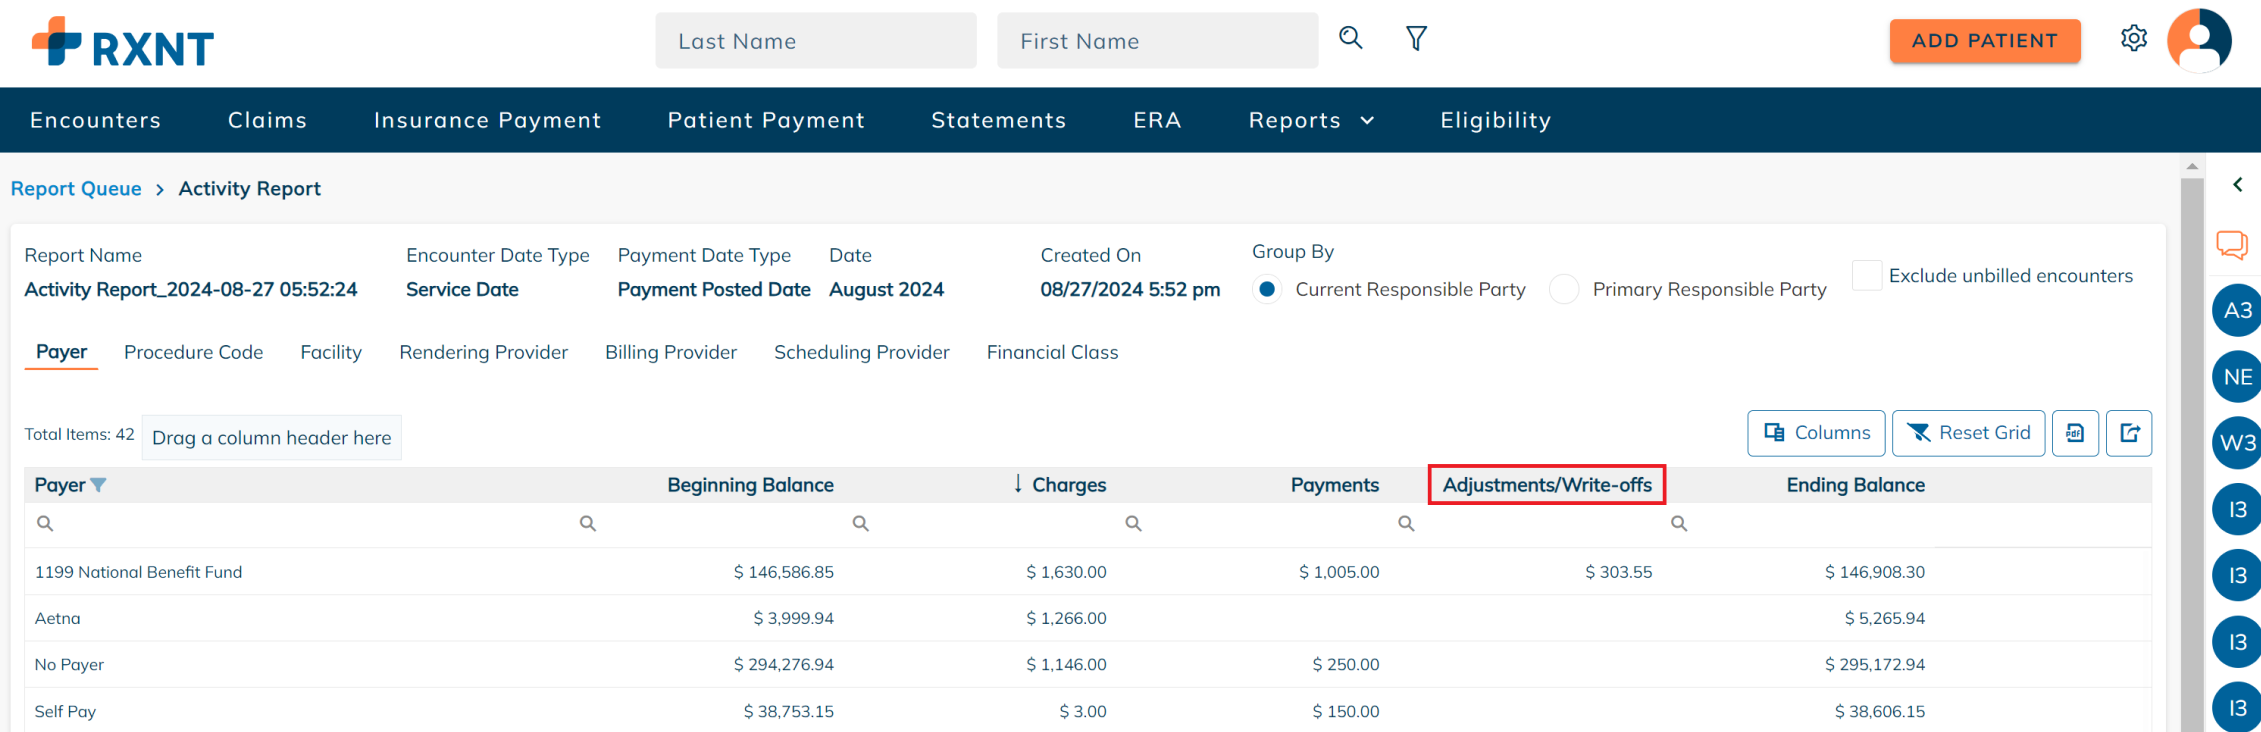Open settings via the gear icon
This screenshot has width=2261, height=732.
(2133, 39)
